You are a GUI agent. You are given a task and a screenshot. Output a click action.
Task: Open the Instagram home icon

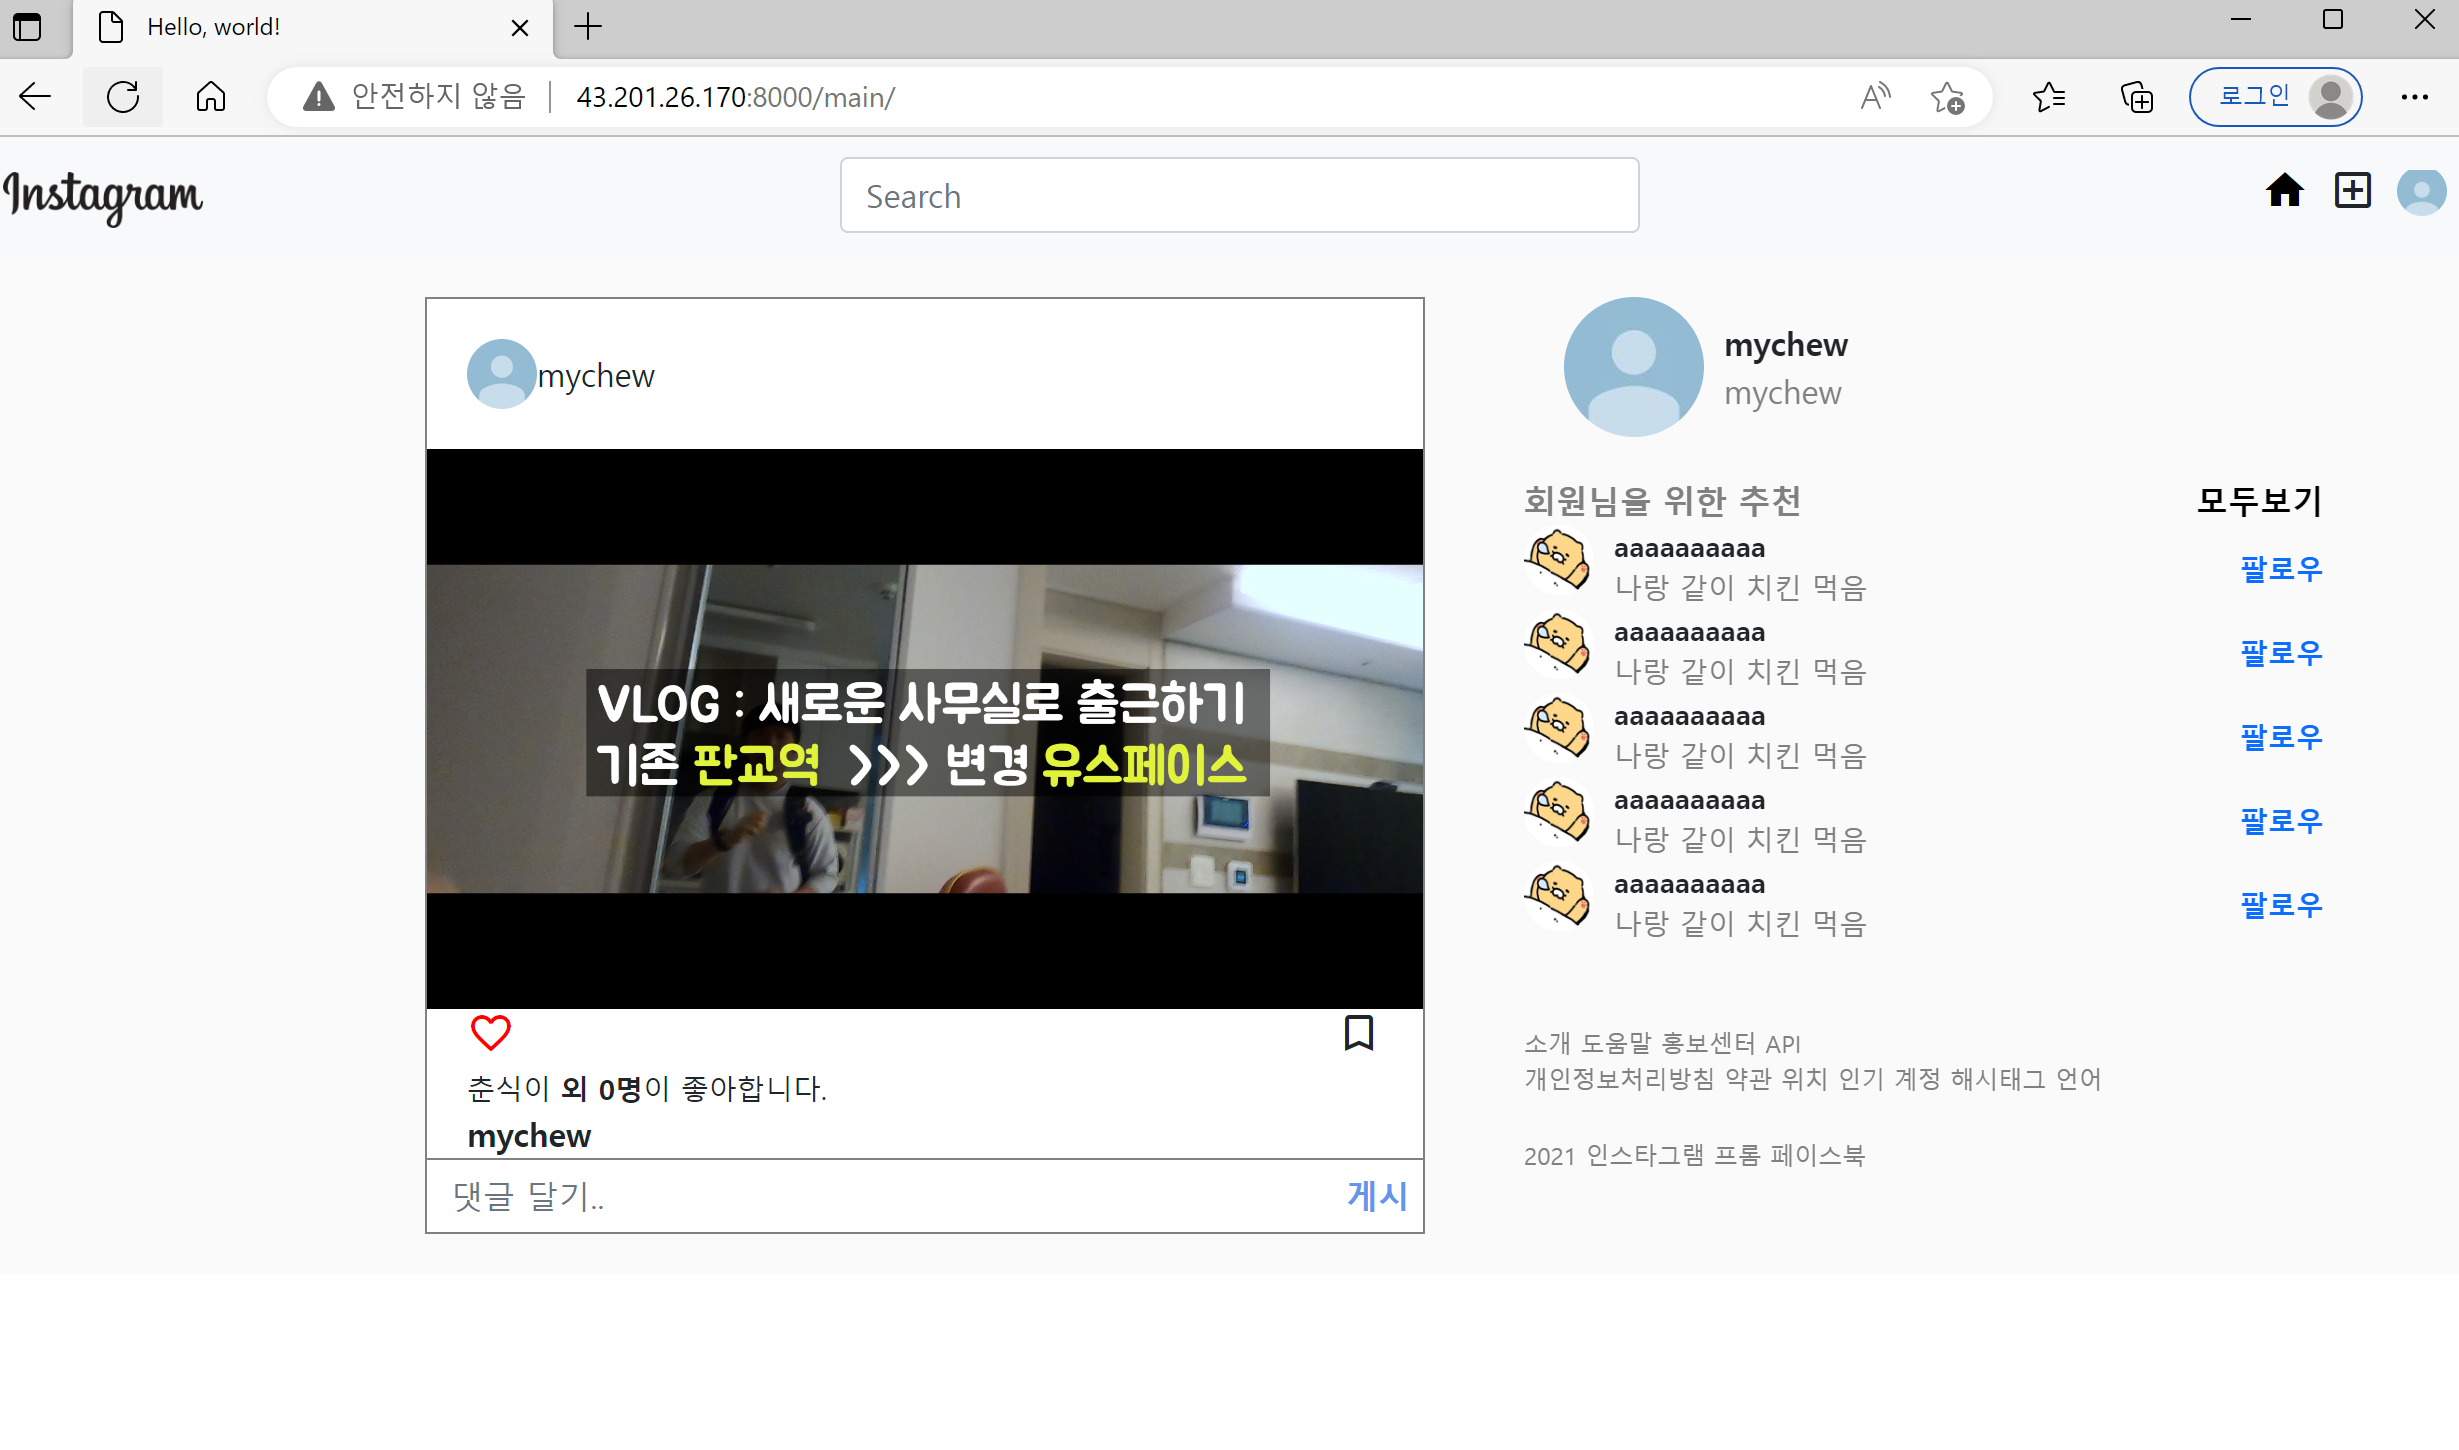[x=2284, y=190]
